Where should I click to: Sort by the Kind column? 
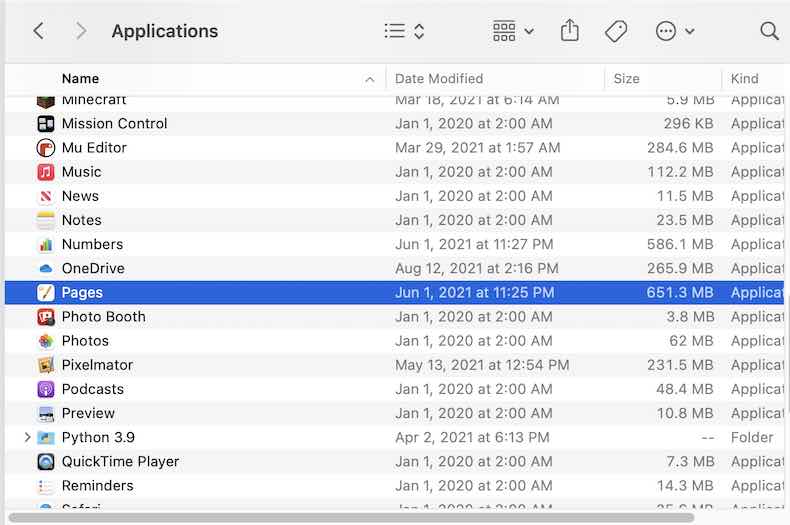(744, 79)
